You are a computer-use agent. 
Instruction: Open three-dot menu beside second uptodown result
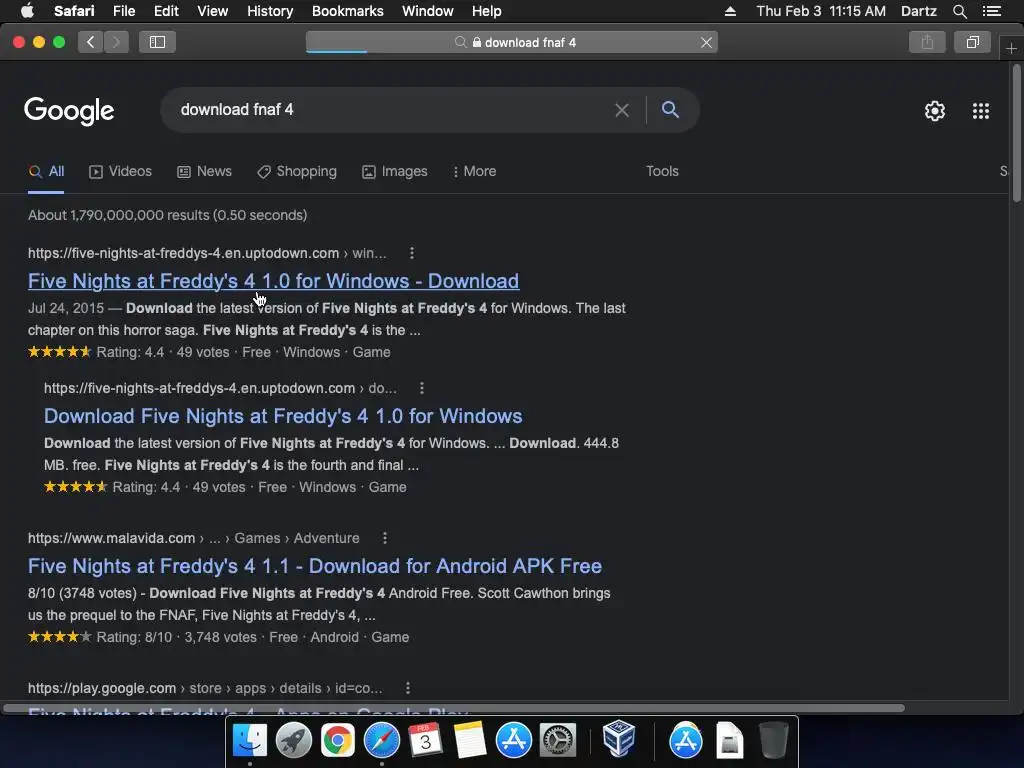coord(422,388)
